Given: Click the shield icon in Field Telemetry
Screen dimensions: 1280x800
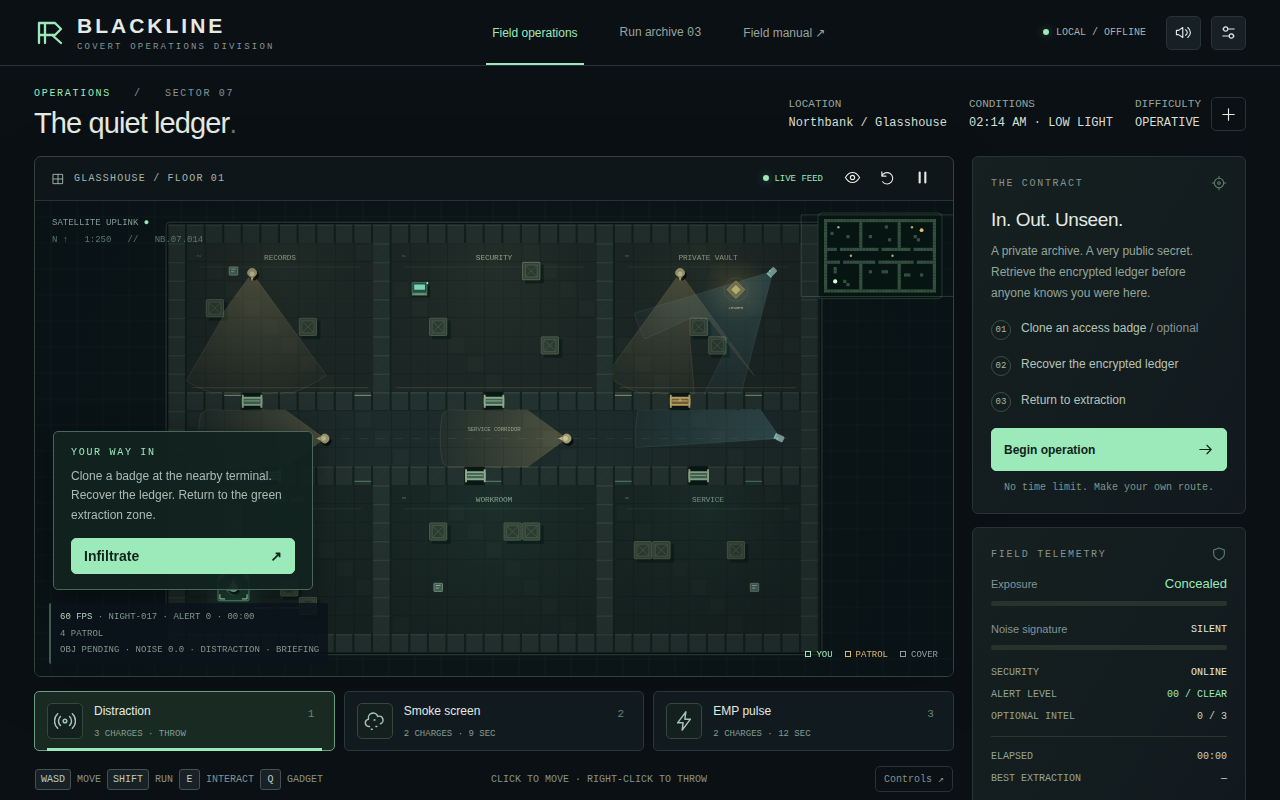Looking at the screenshot, I should point(1218,554).
